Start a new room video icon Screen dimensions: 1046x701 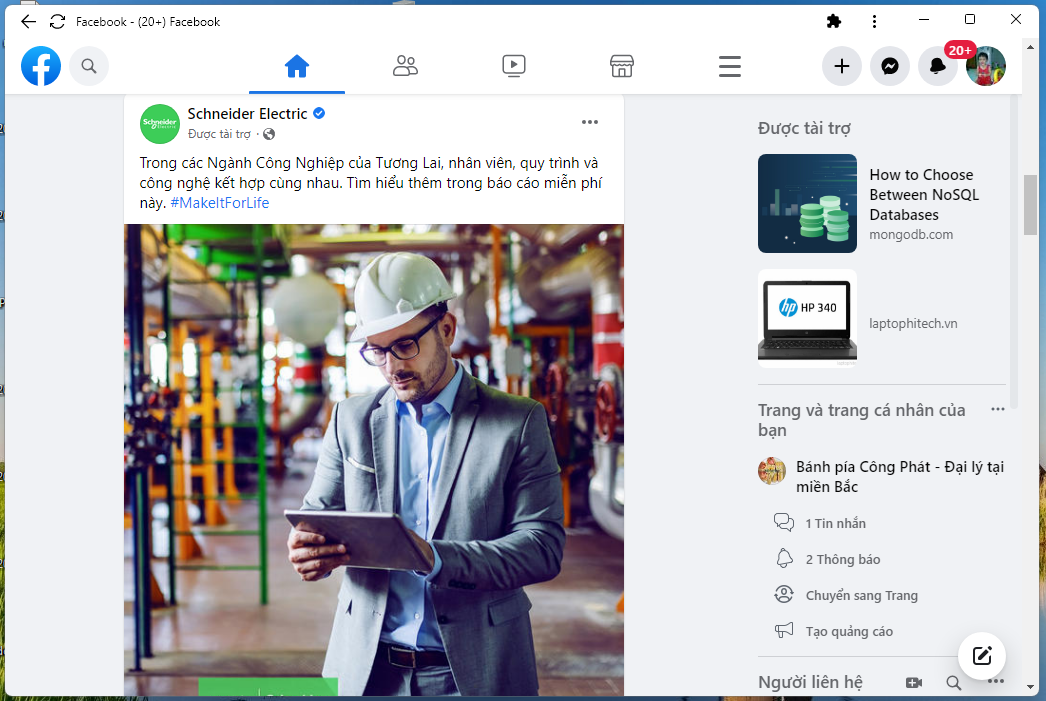click(x=914, y=682)
